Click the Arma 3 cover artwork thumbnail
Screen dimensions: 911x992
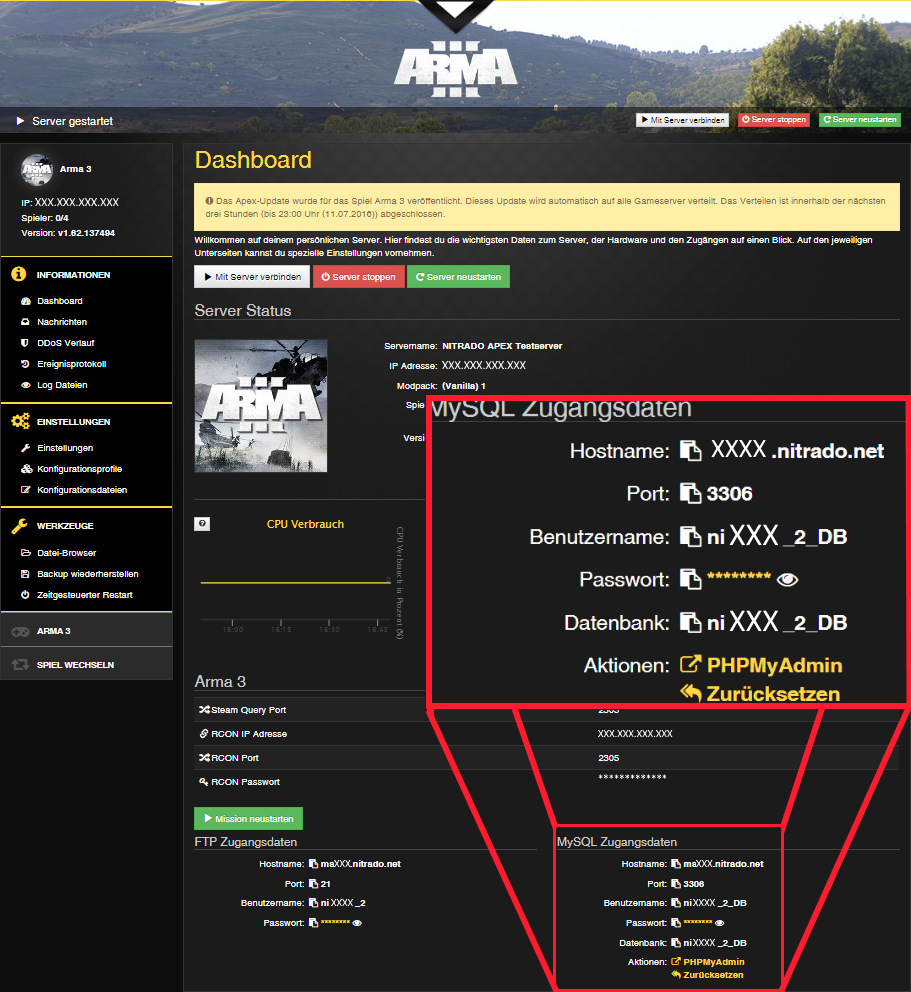pyautogui.click(x=261, y=406)
